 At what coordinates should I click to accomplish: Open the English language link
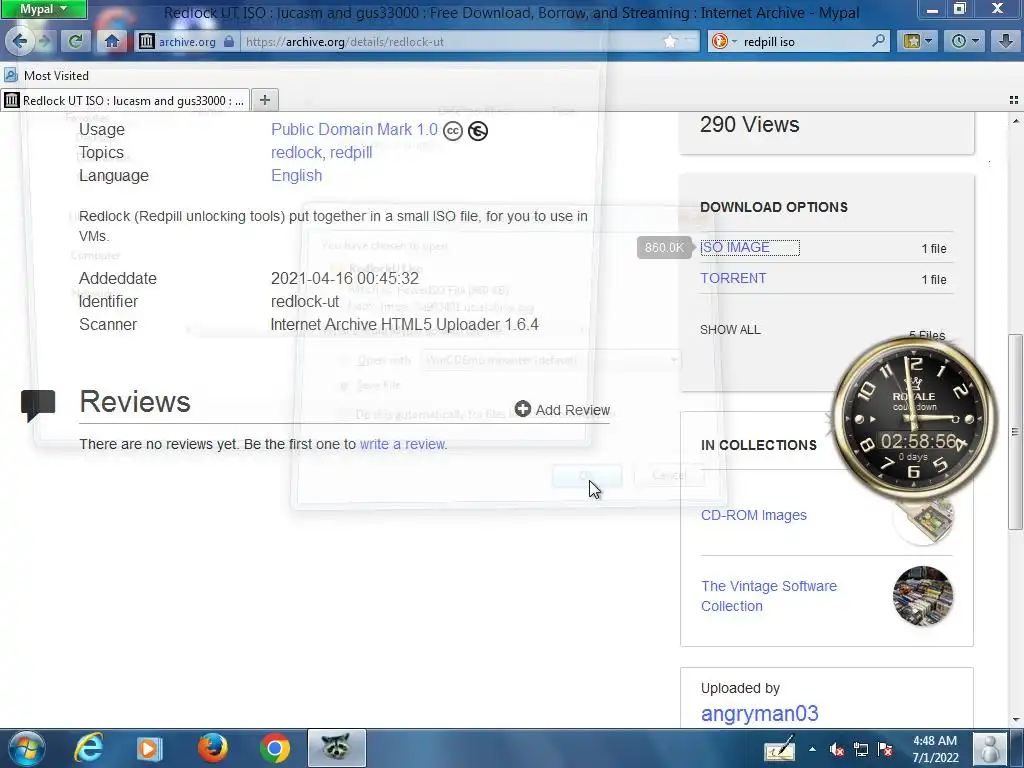click(296, 176)
